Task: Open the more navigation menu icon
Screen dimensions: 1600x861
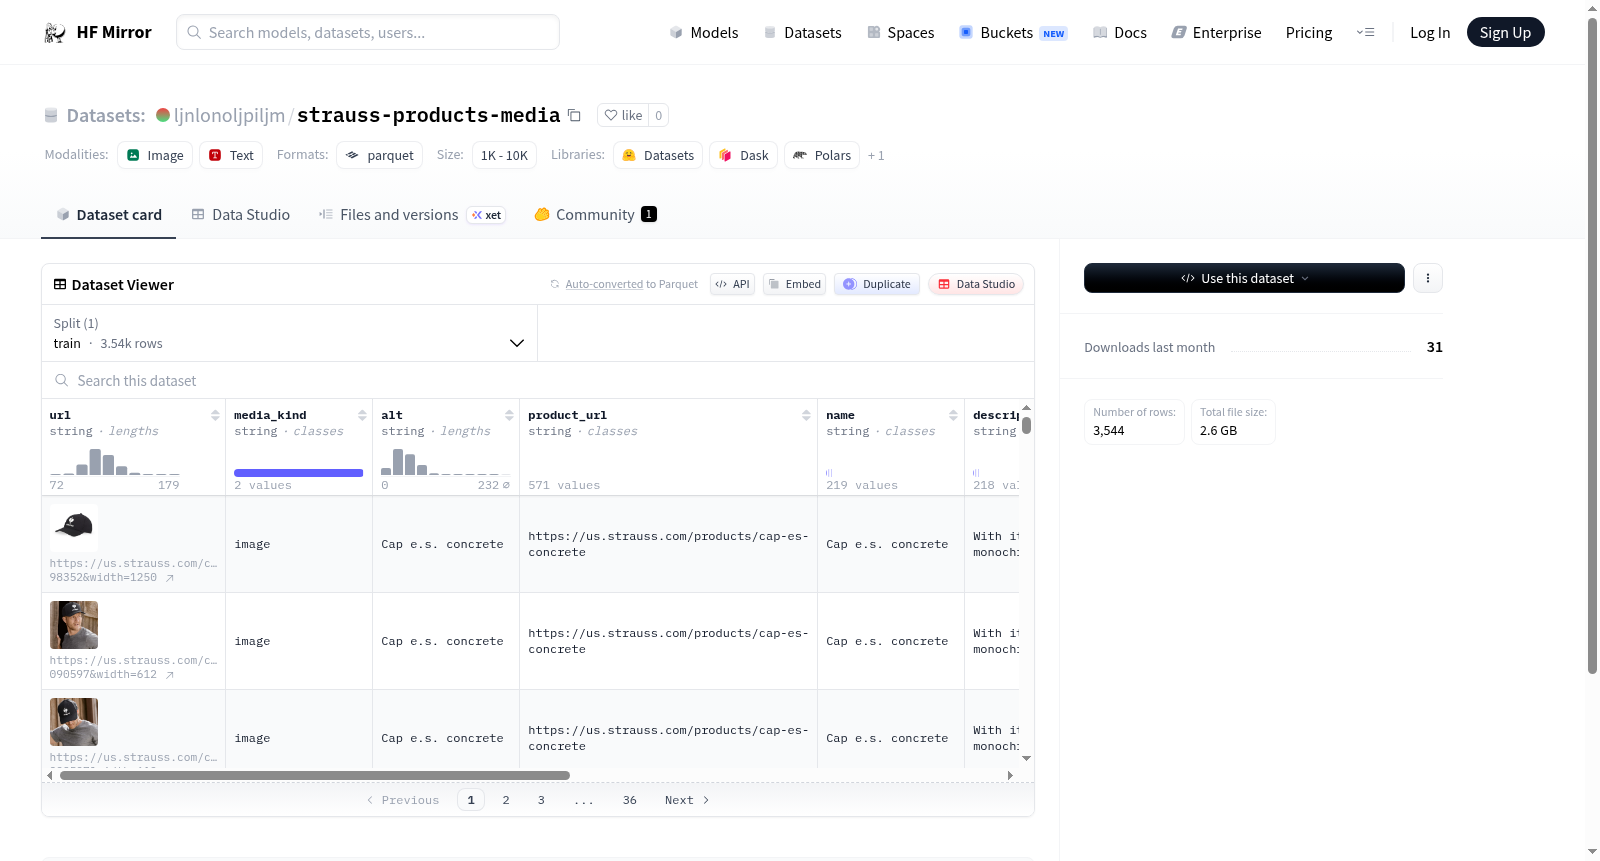Action: [1365, 33]
